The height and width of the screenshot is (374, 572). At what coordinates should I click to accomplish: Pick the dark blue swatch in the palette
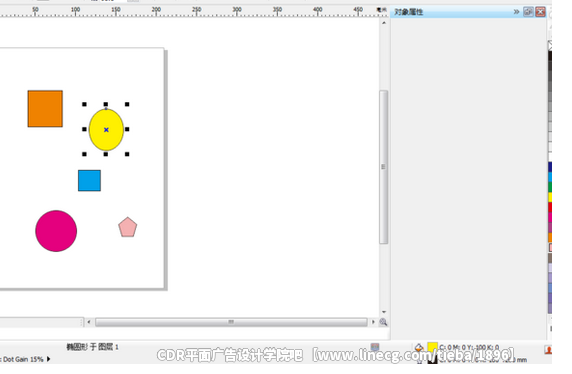click(550, 167)
